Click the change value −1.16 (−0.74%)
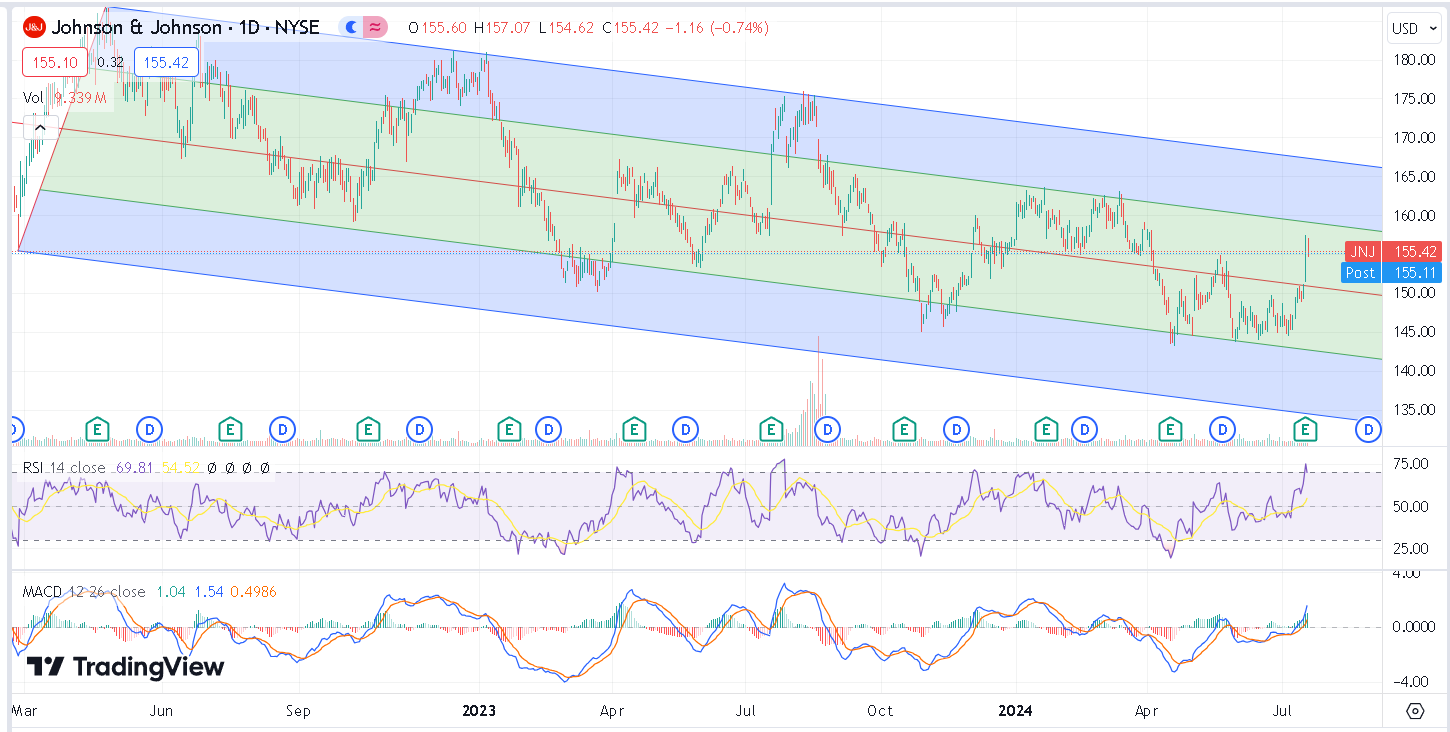This screenshot has height=732, width=1450. (x=719, y=28)
